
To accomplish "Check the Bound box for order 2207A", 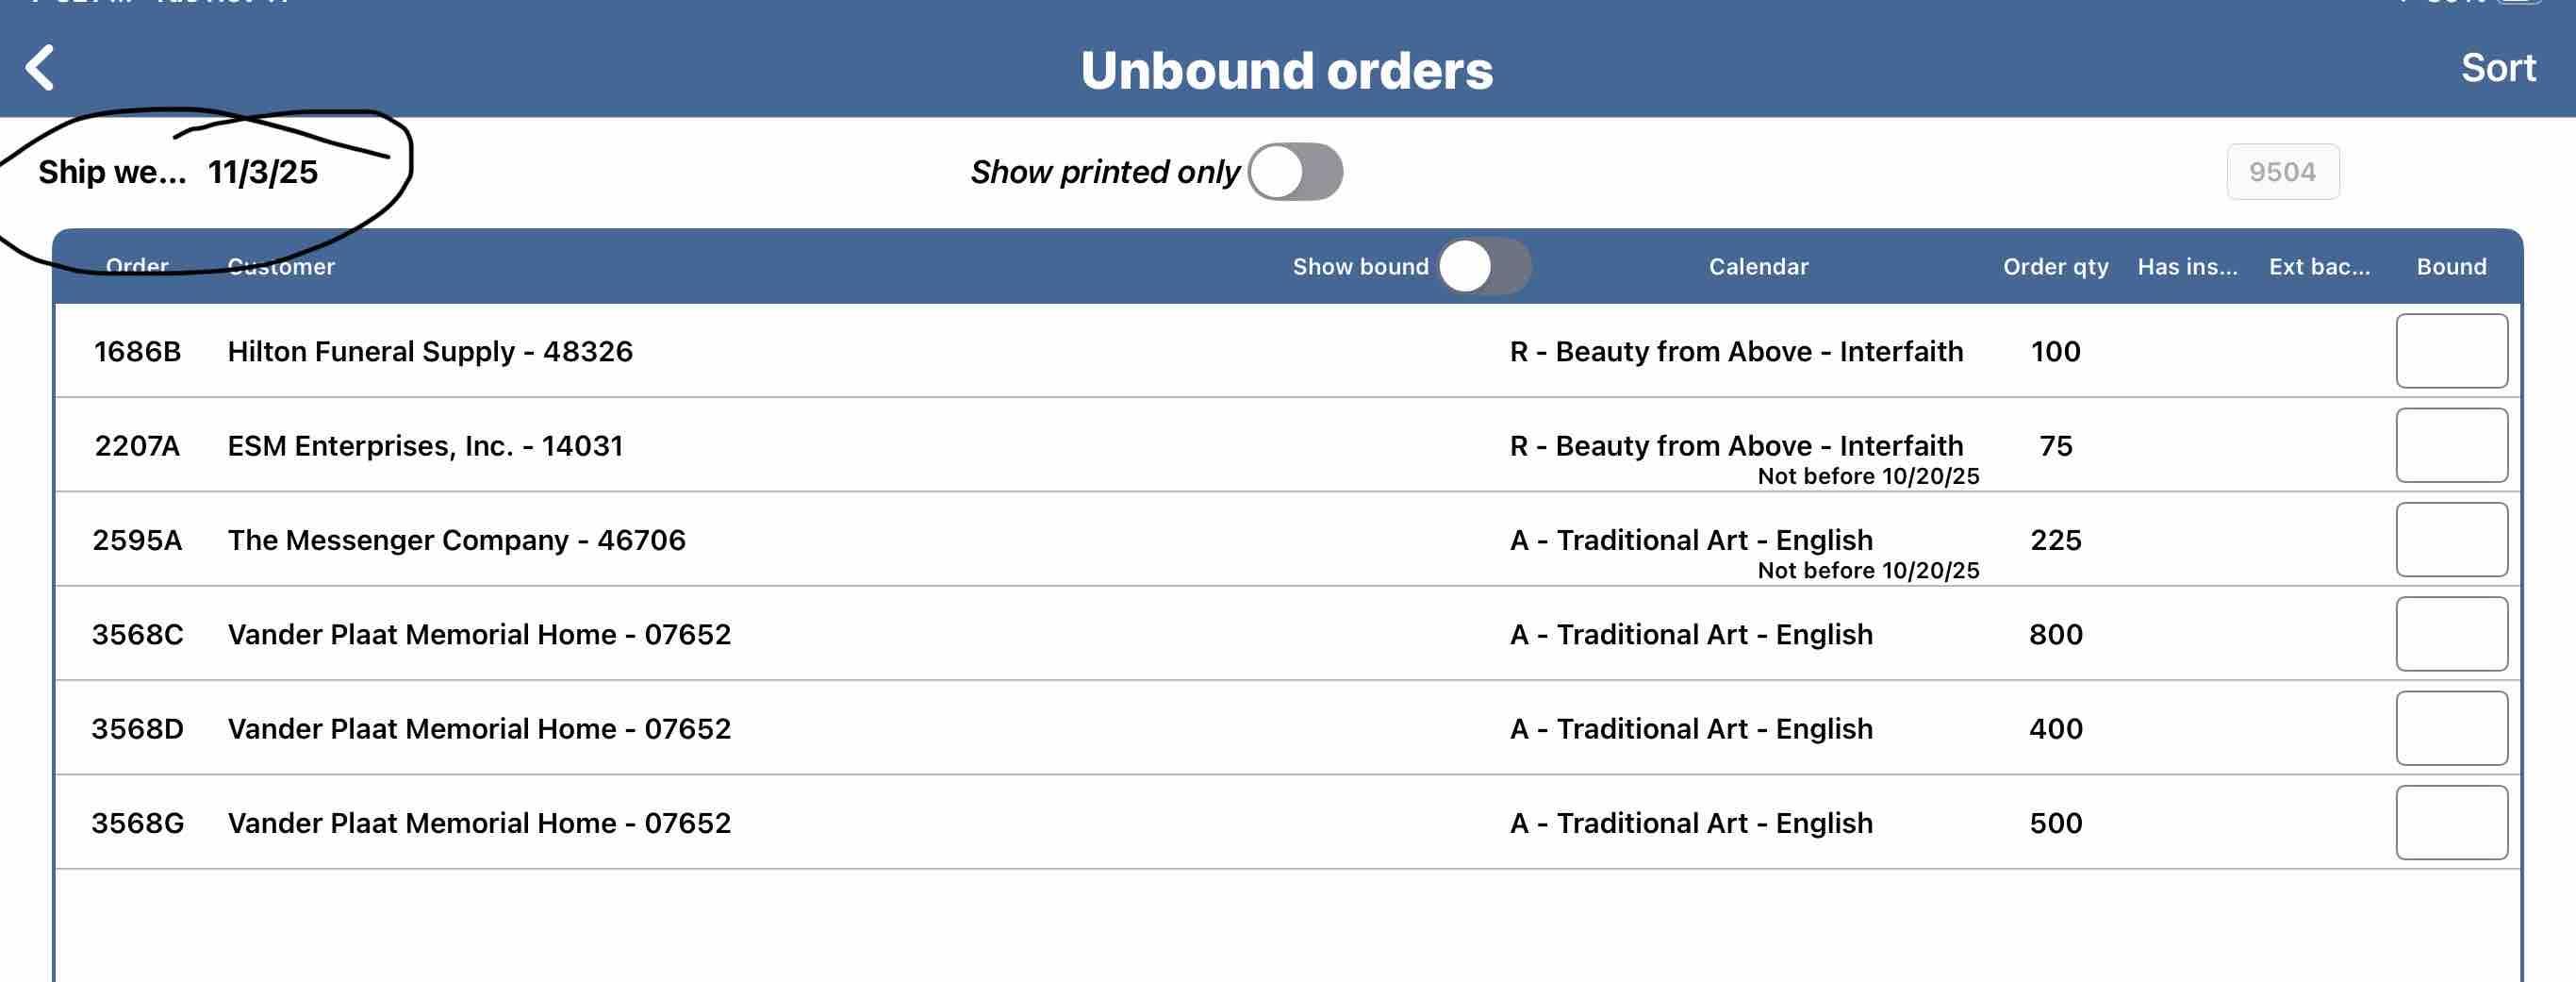I will coord(2451,445).
